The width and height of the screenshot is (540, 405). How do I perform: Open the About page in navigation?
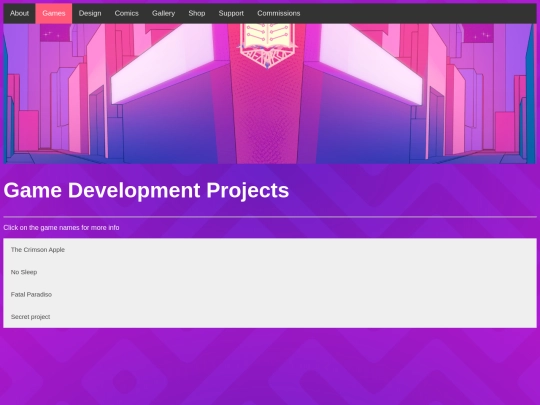19,13
